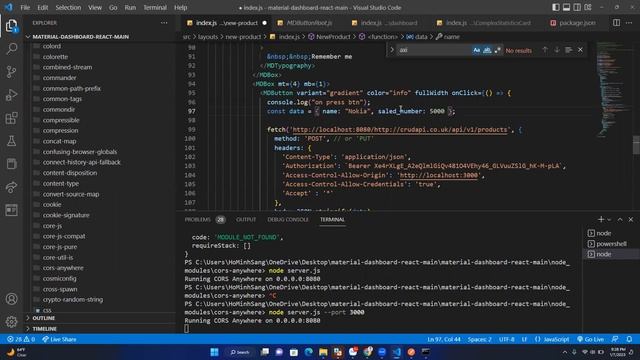This screenshot has width=640, height=360.
Task: Close the find widget
Action: pos(580,50)
